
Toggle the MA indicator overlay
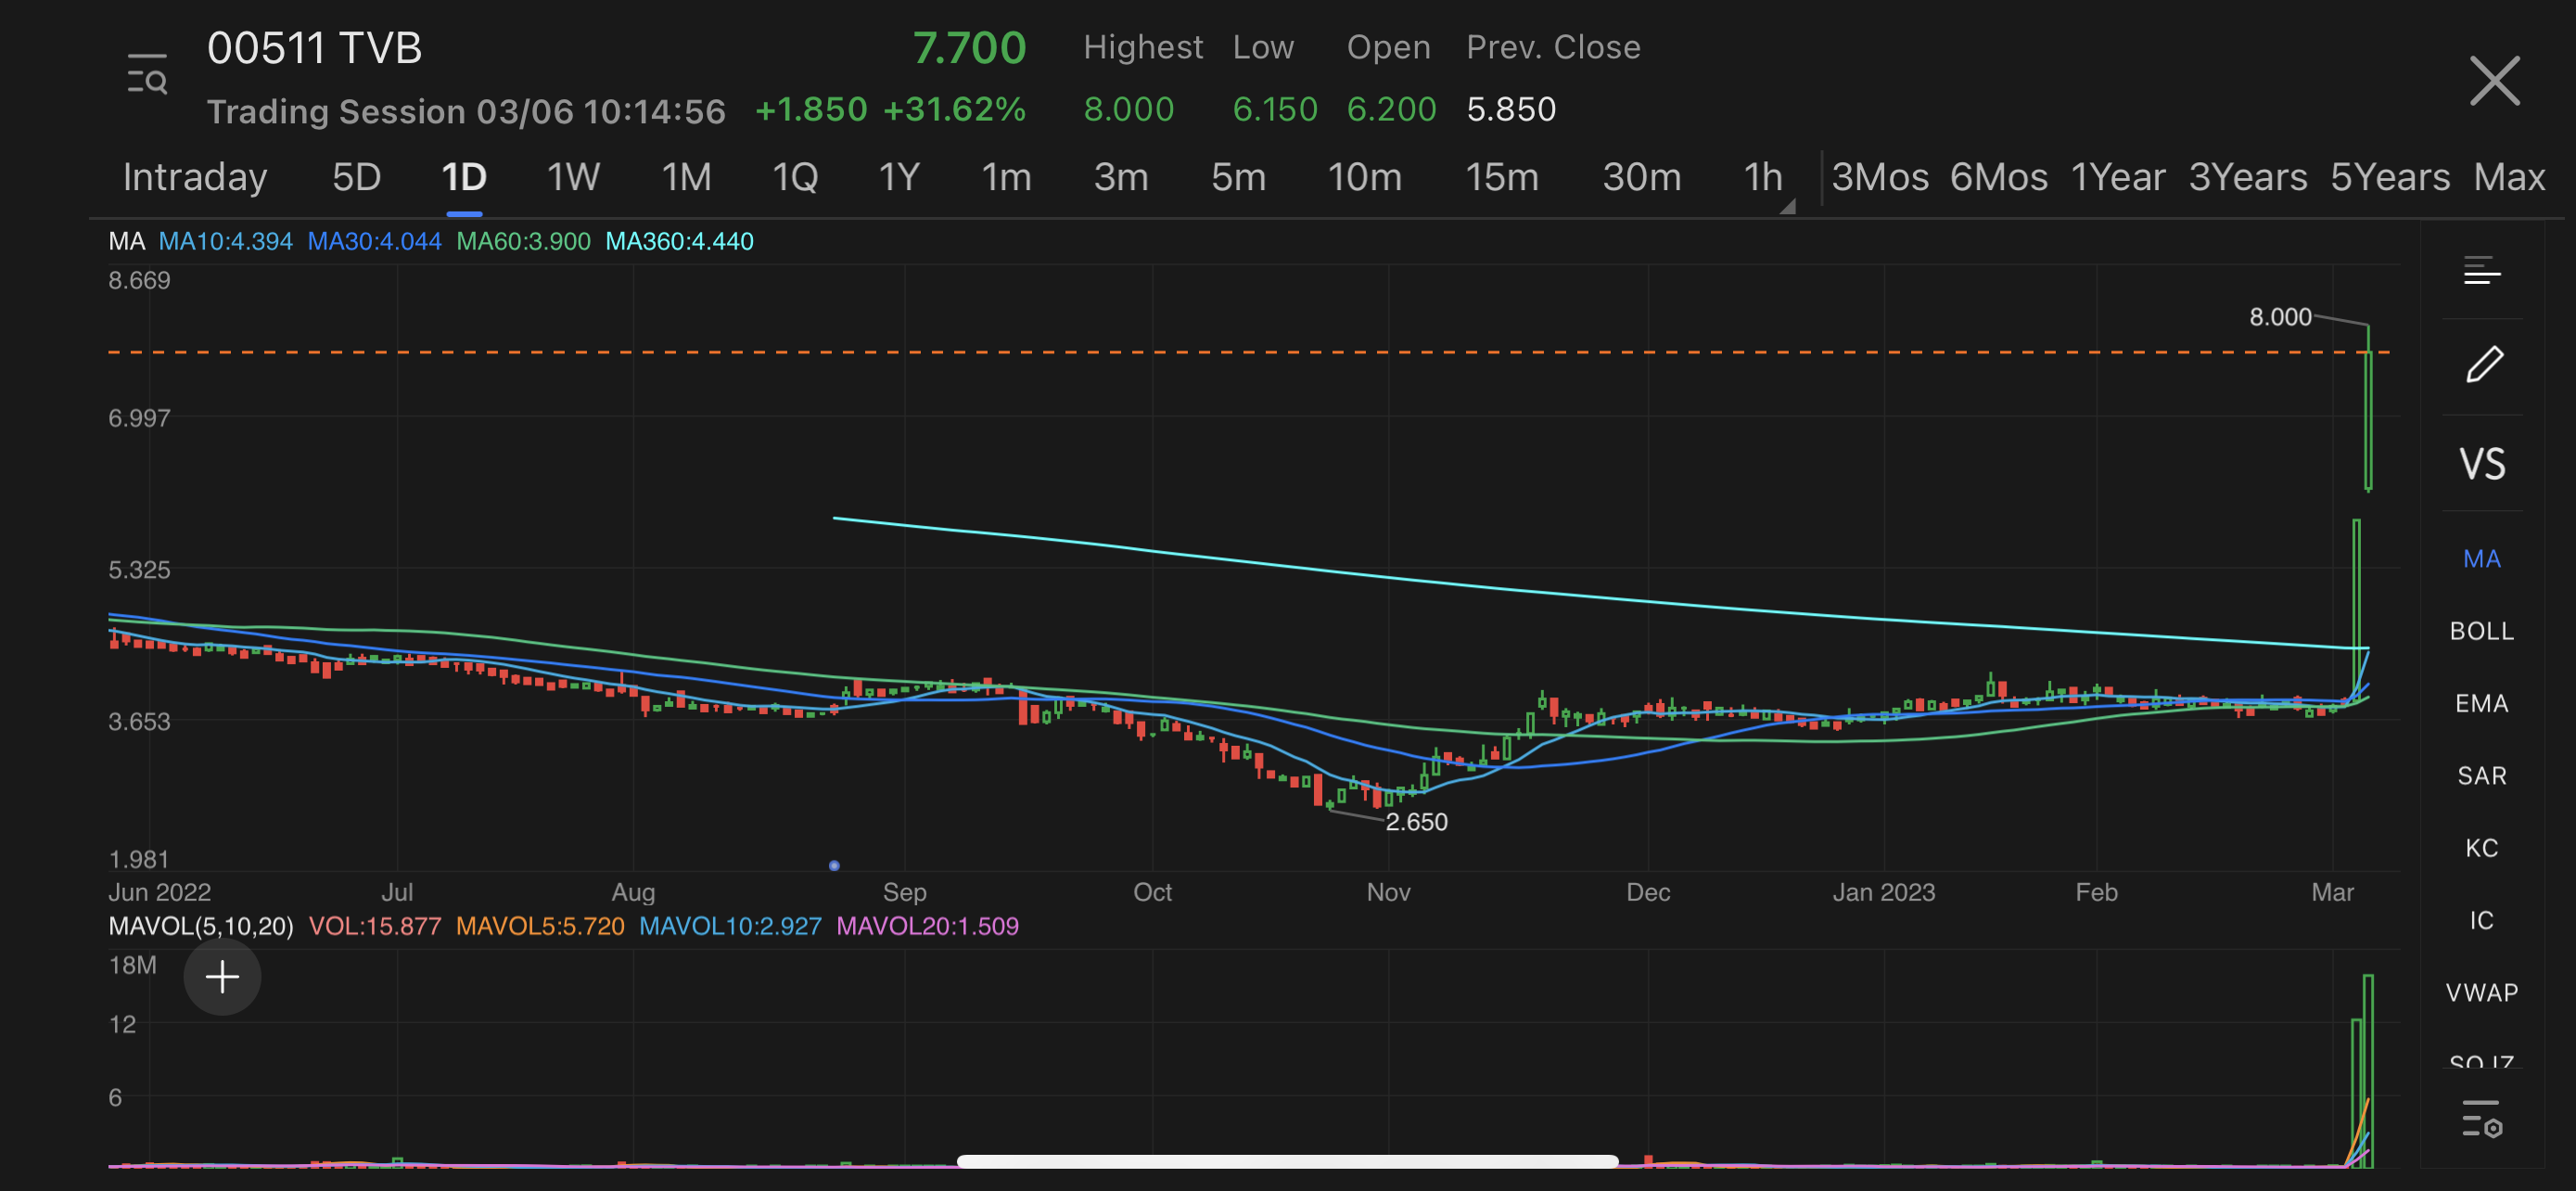2482,559
